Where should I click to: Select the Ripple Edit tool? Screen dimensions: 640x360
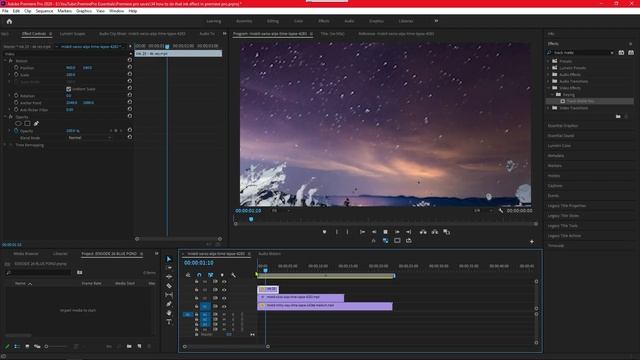pyautogui.click(x=169, y=277)
